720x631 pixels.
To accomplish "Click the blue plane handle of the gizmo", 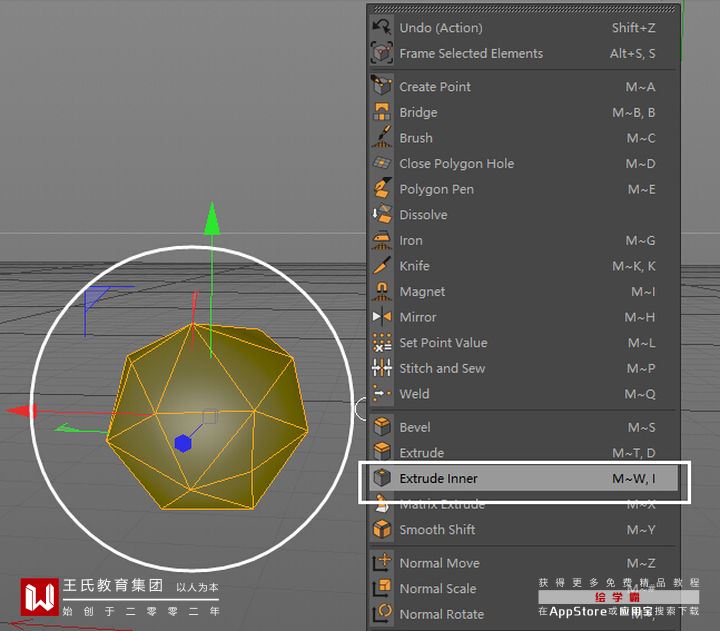I will (96, 297).
